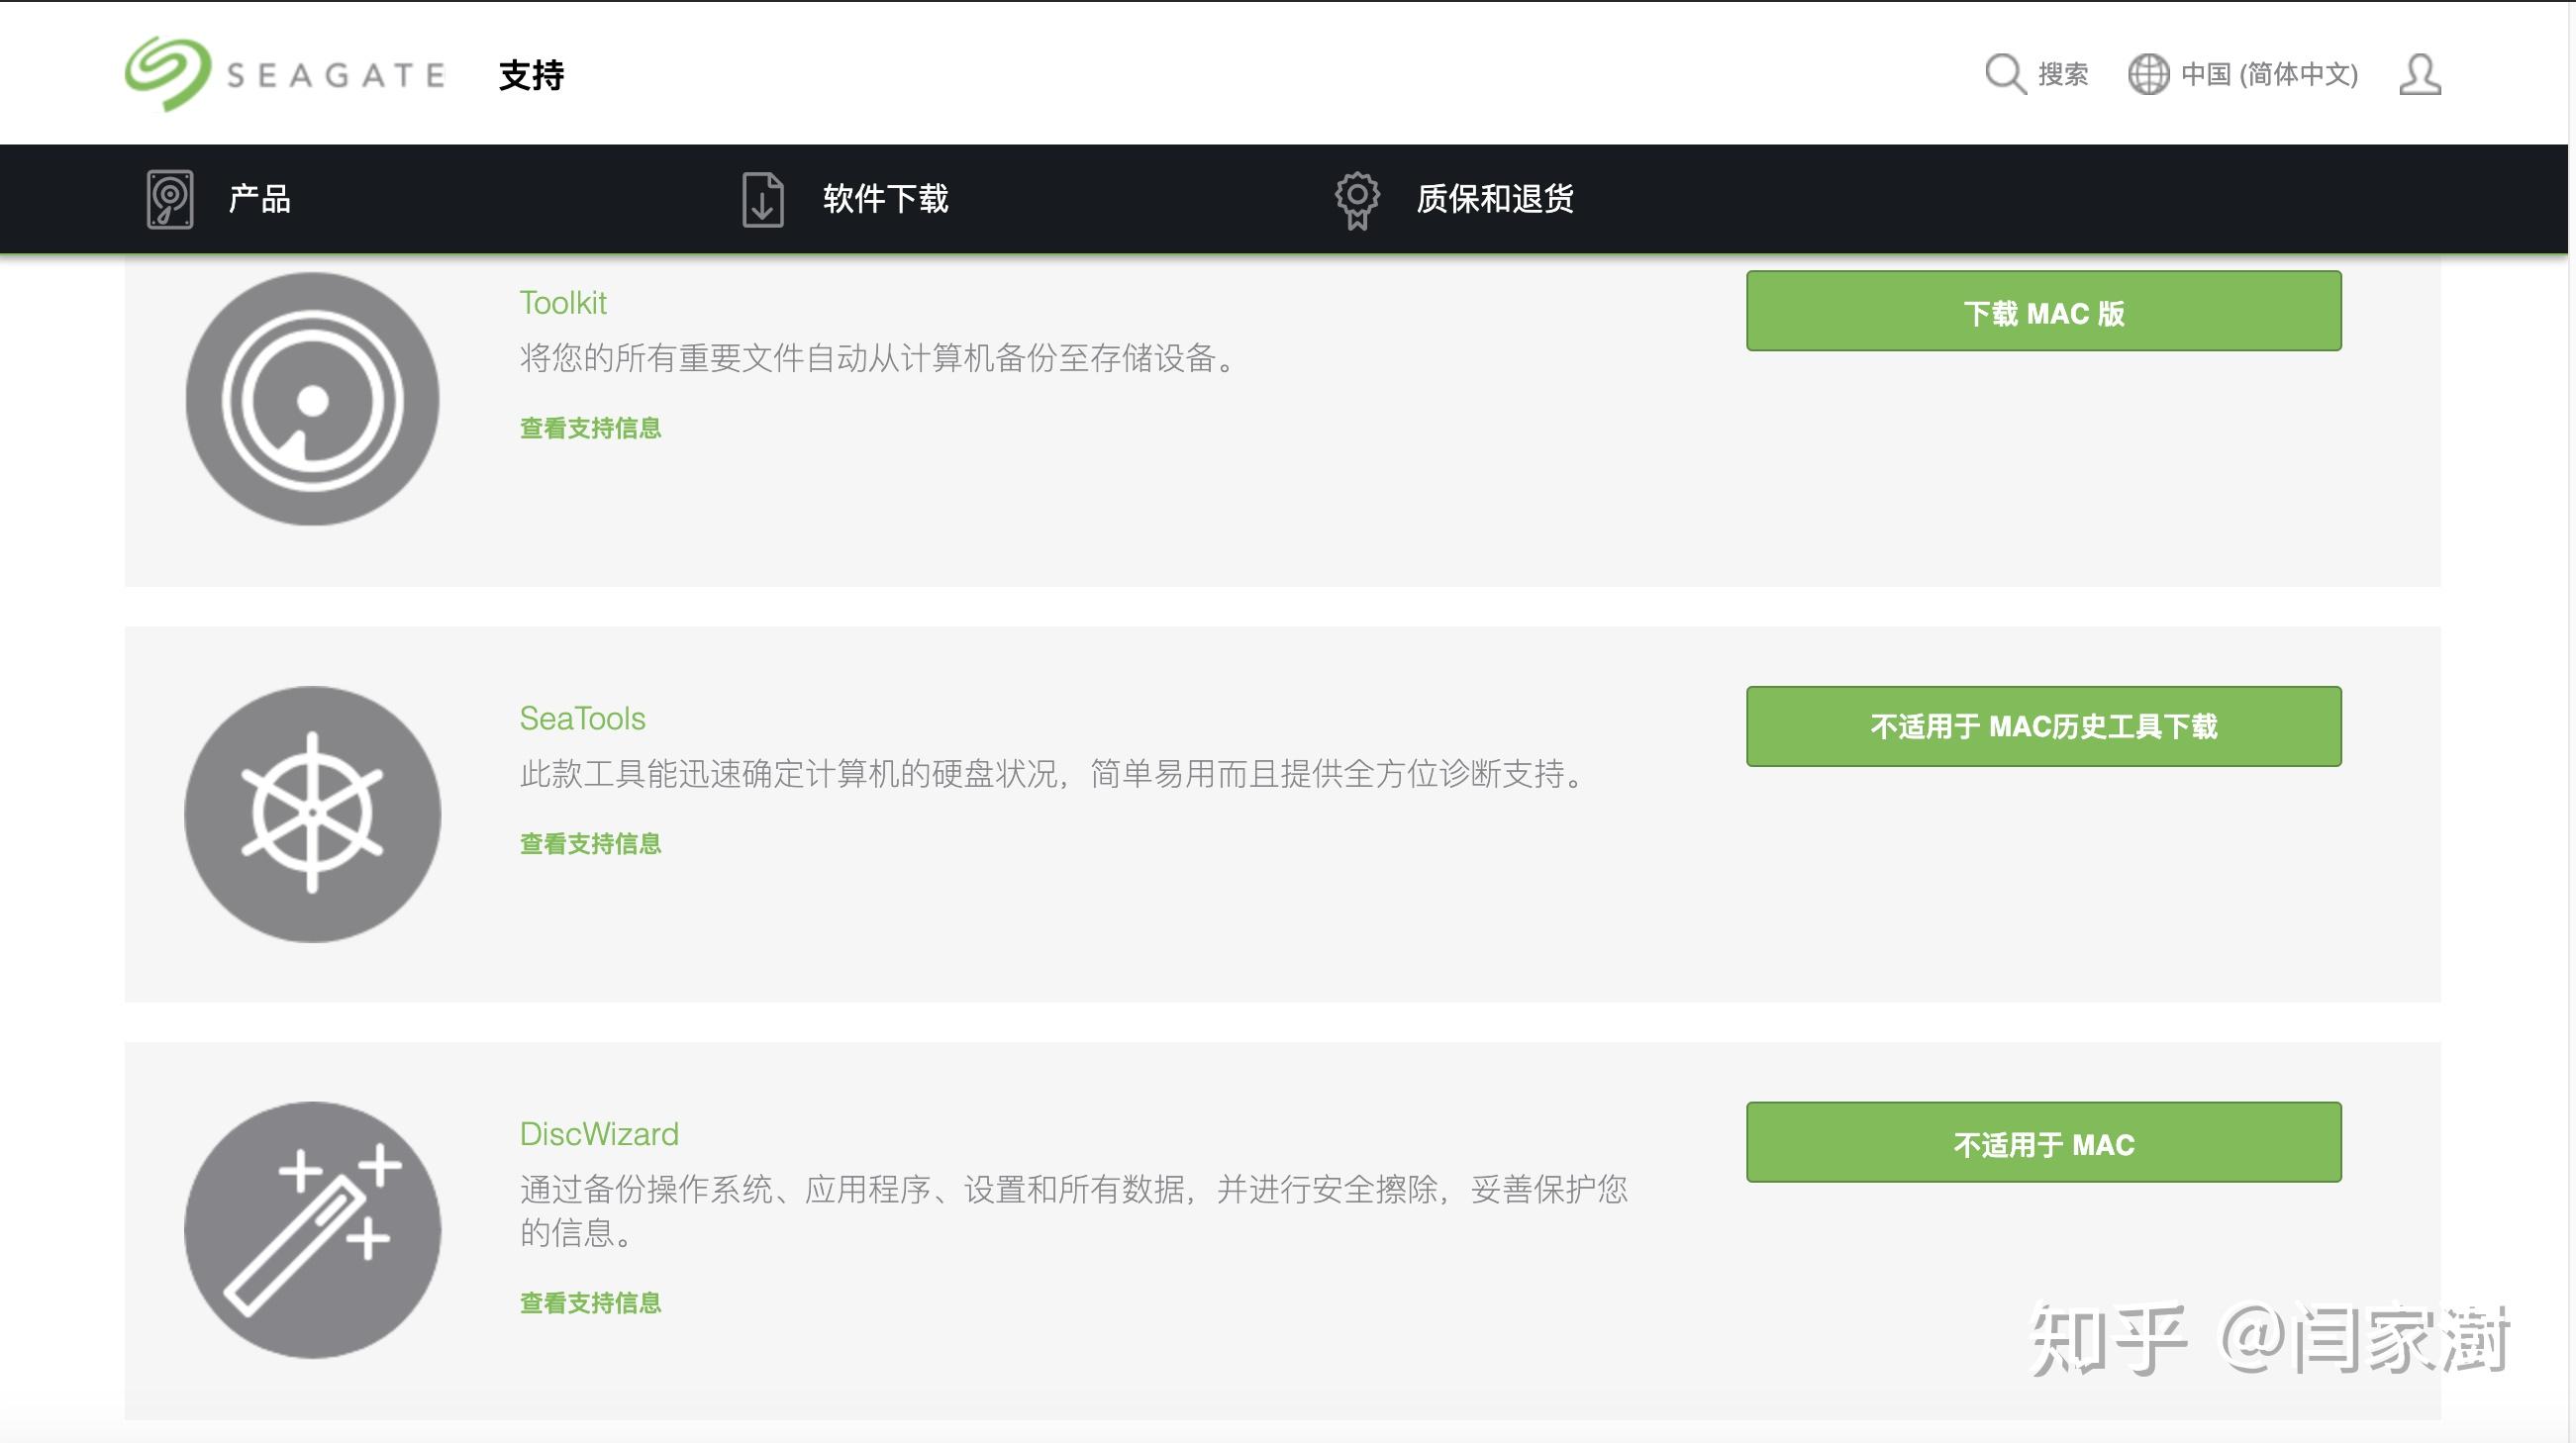Viewport: 2576px width, 1443px height.
Task: Open the 软件下载 menu
Action: point(885,199)
